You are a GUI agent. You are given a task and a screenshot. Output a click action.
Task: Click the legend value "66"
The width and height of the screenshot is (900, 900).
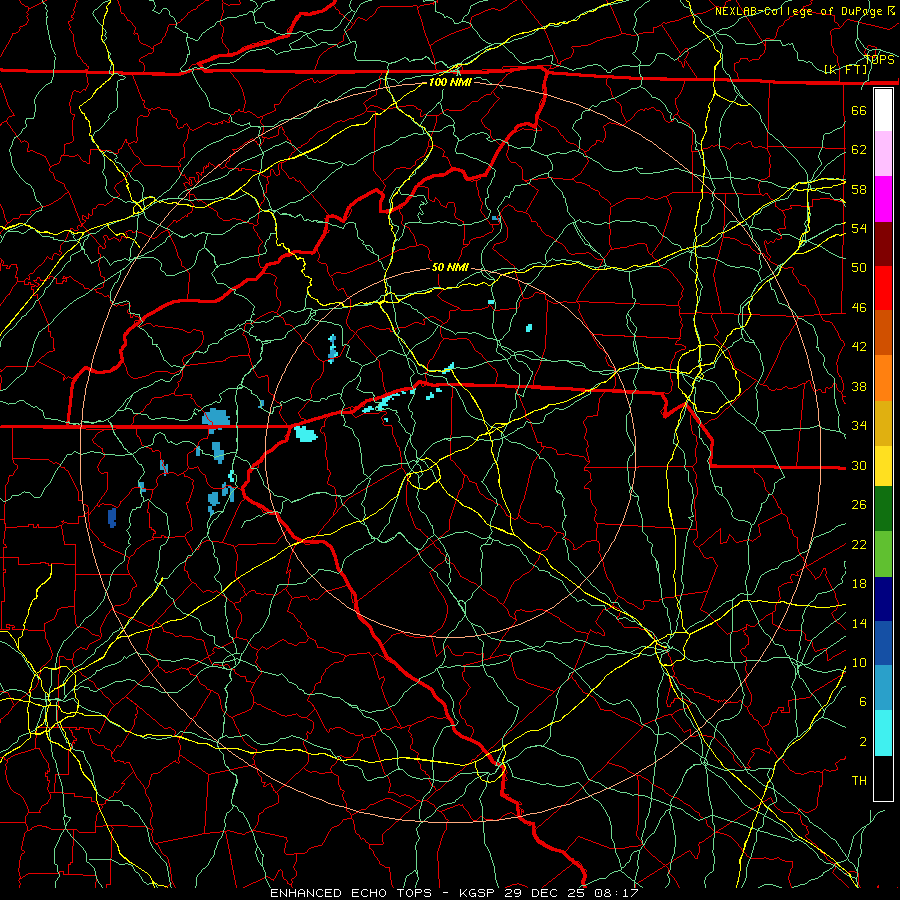click(x=859, y=110)
